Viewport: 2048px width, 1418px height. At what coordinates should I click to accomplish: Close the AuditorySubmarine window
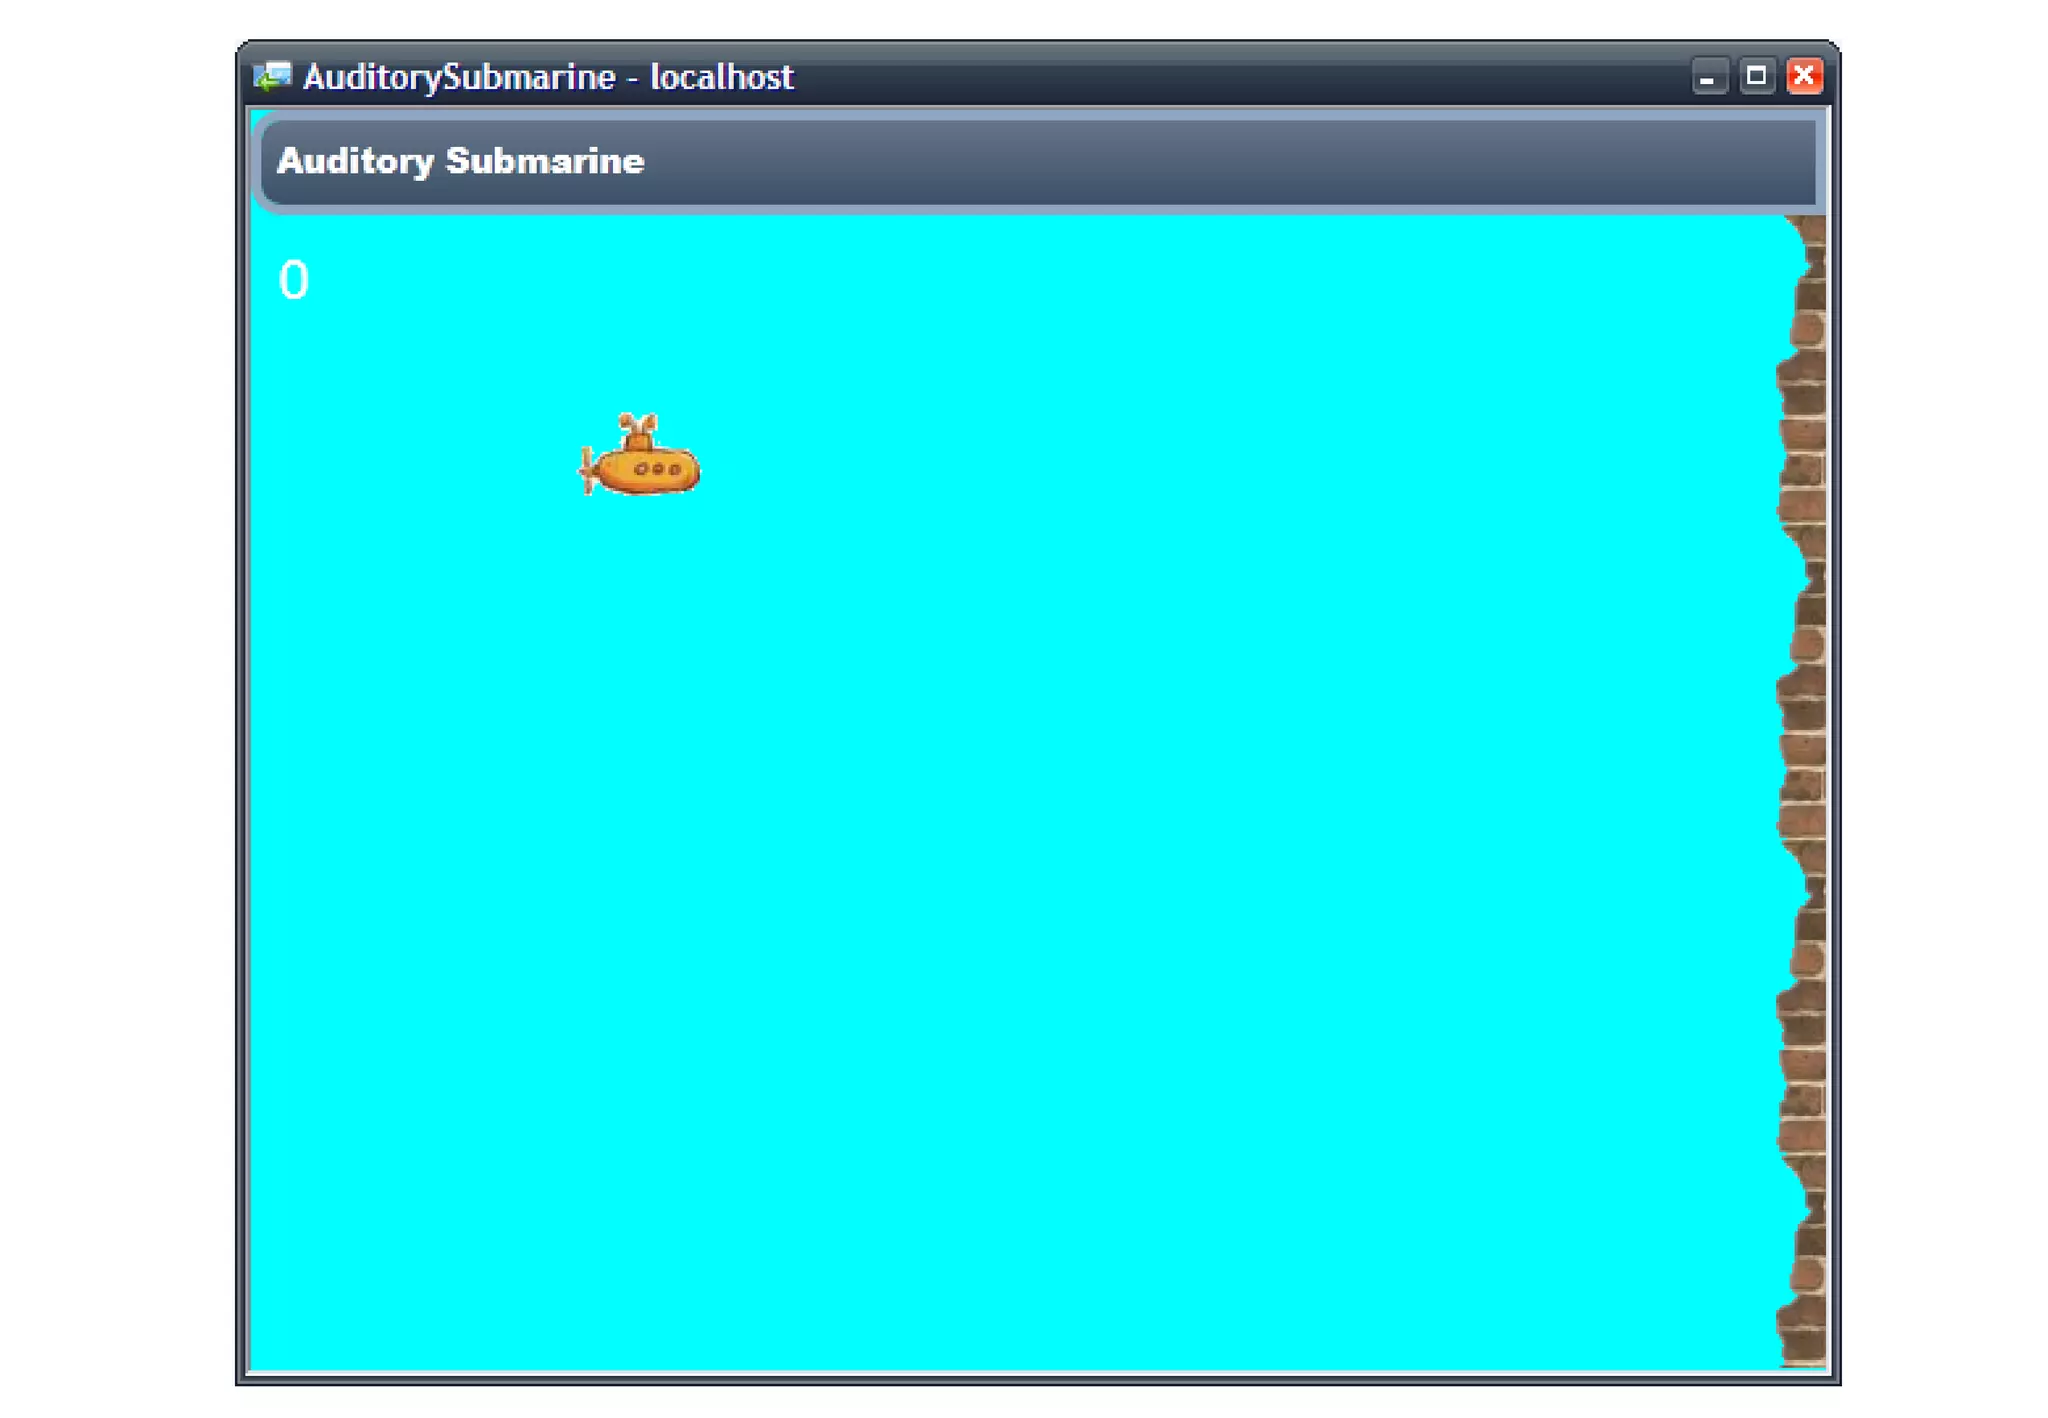tap(1804, 76)
